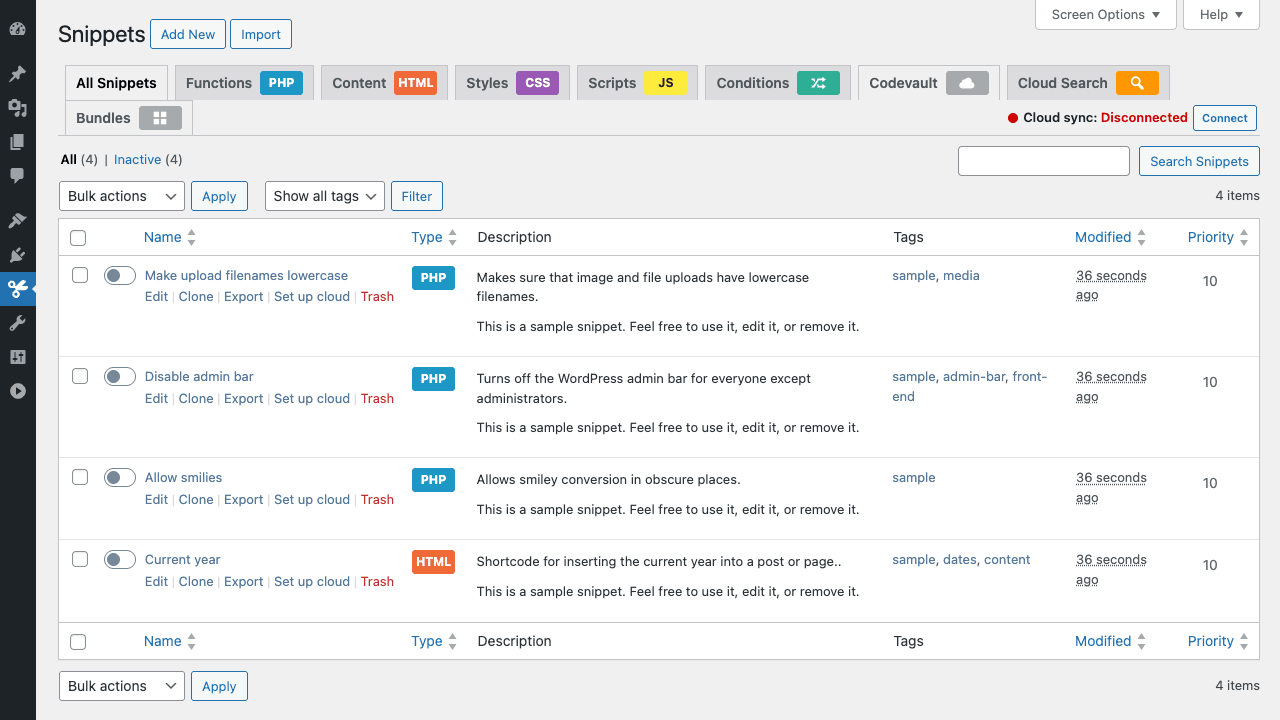Check the select-all box in table footer
Screen dimensions: 1280x720
(x=78, y=642)
